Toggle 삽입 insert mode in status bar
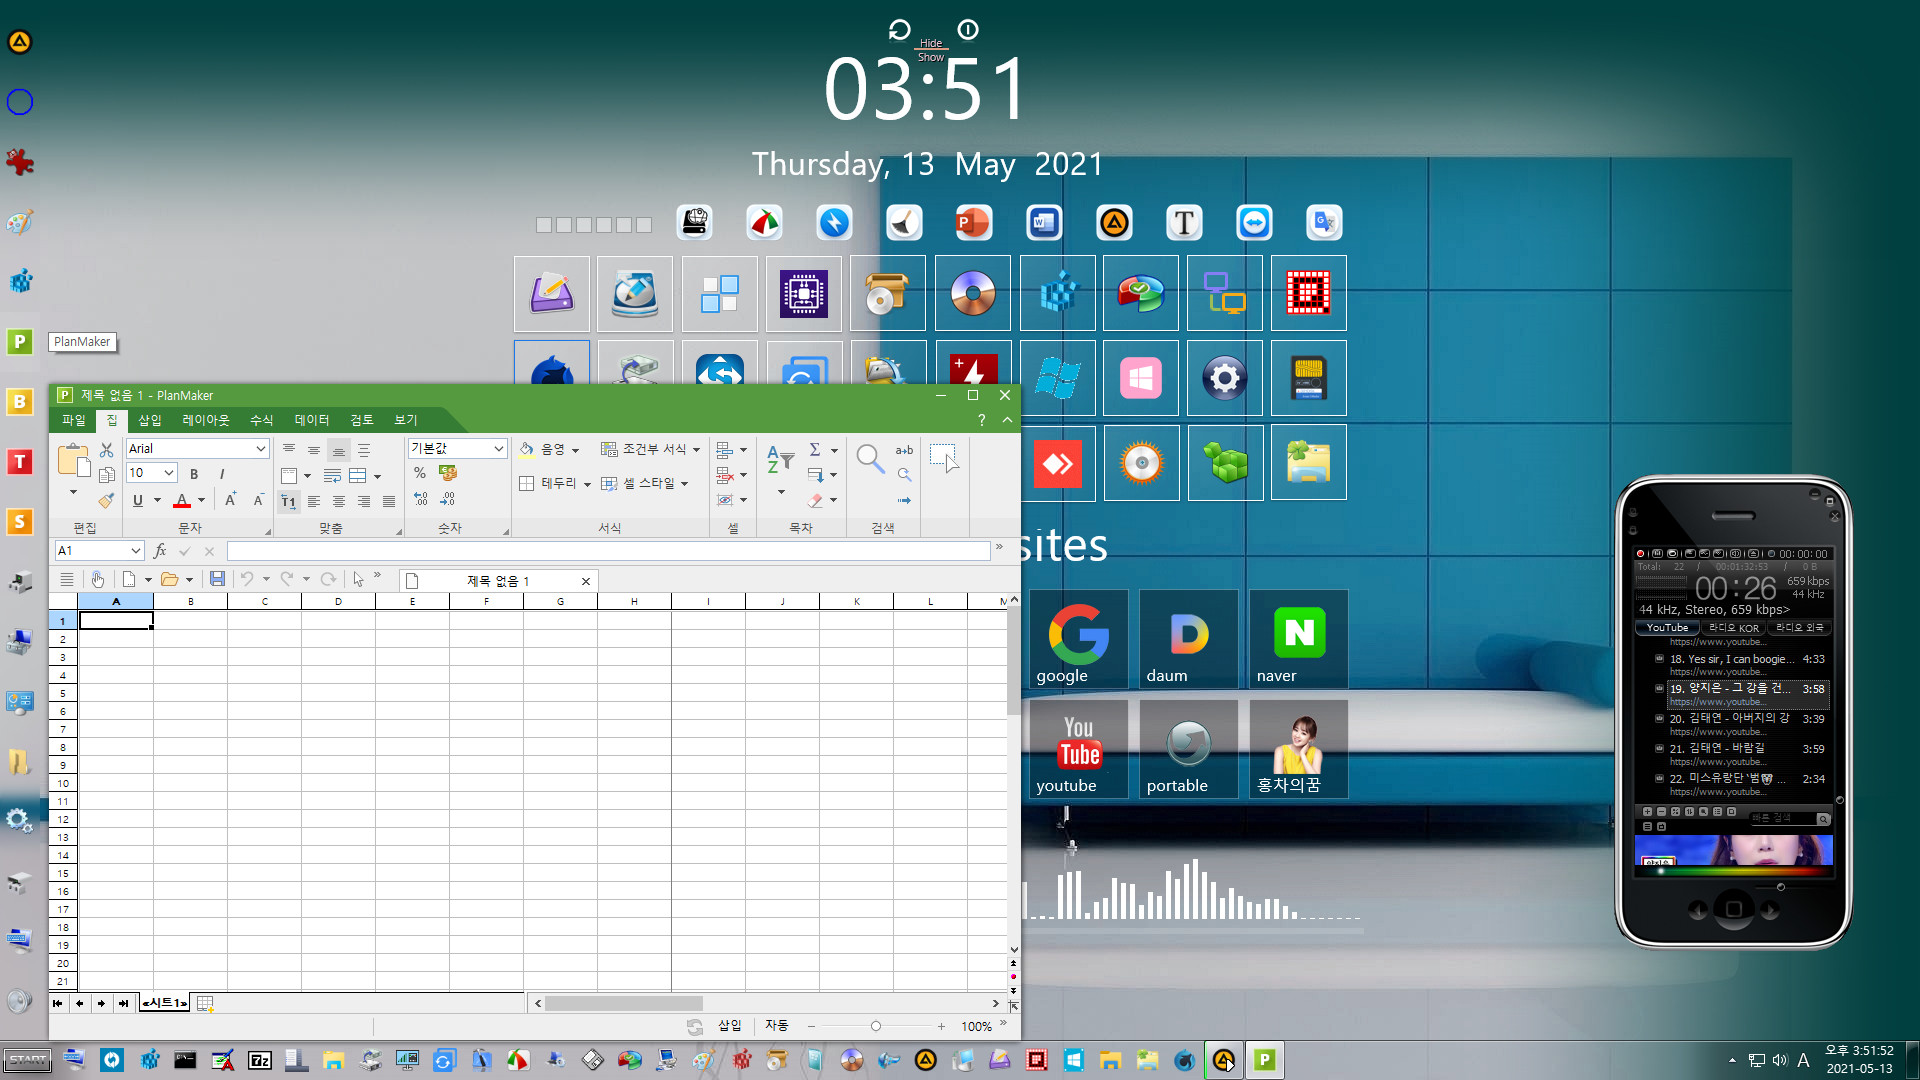 click(729, 1026)
